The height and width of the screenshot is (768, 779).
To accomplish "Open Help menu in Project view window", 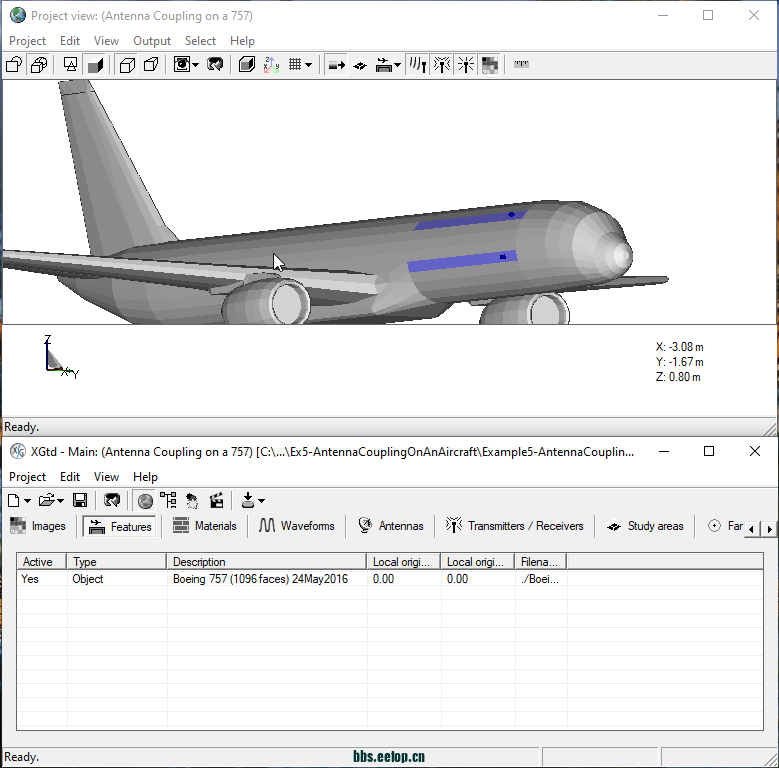I will (x=242, y=41).
